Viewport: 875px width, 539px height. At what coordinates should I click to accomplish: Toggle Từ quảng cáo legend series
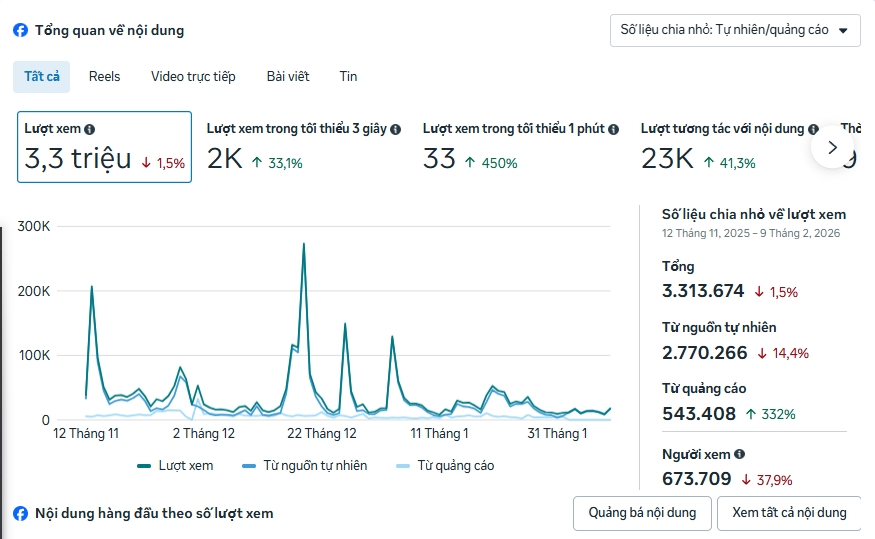[445, 465]
